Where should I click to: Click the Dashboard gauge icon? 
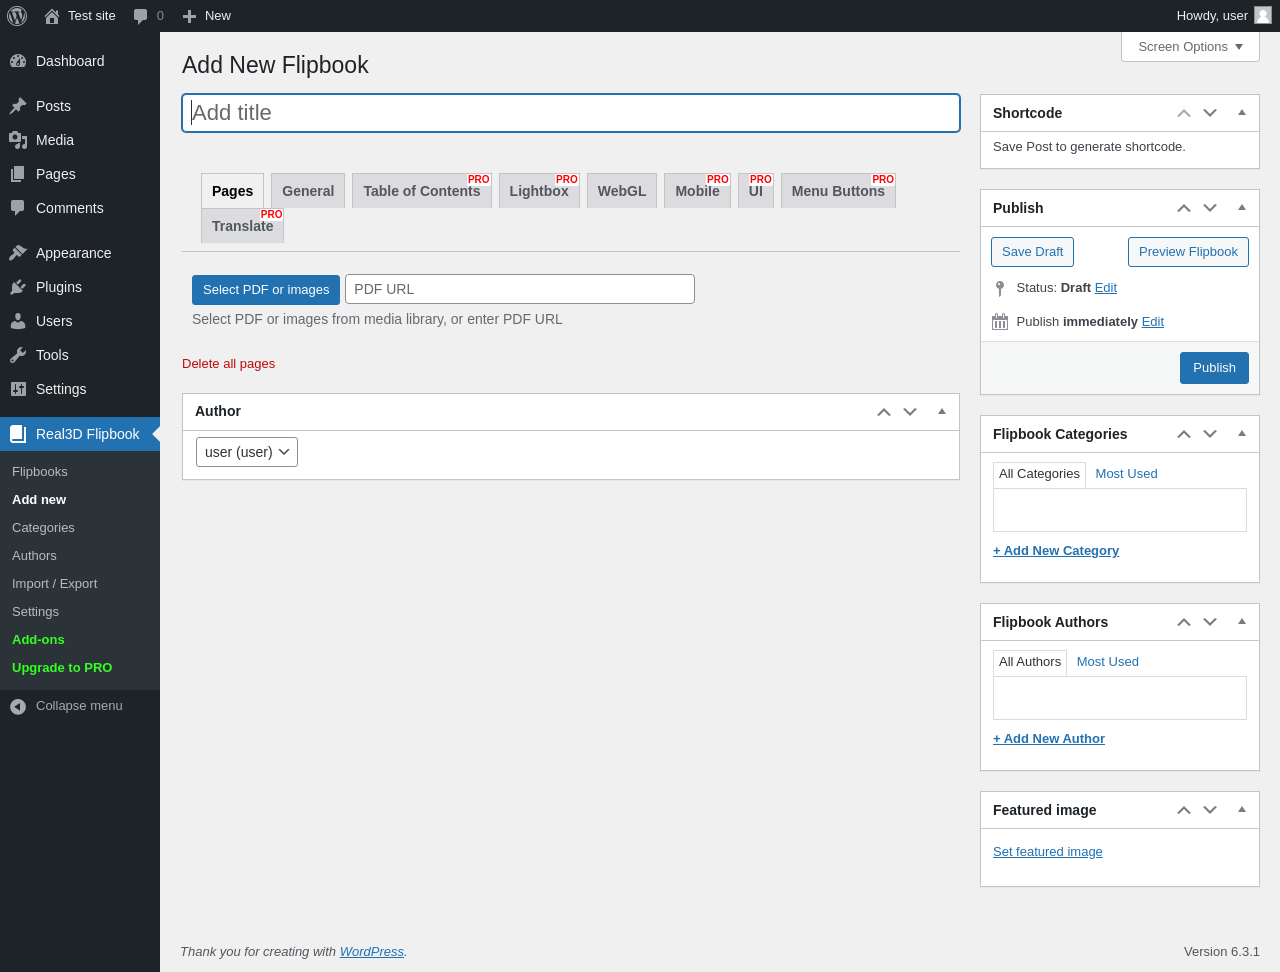tap(18, 61)
